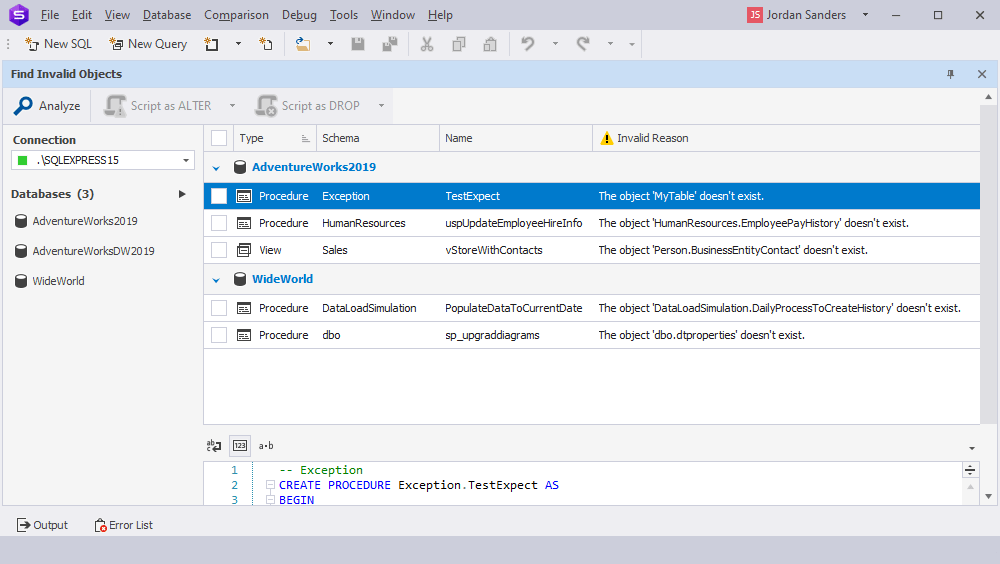Collapse the AdventureWorks2019 group
This screenshot has width=1000, height=564.
[x=217, y=167]
